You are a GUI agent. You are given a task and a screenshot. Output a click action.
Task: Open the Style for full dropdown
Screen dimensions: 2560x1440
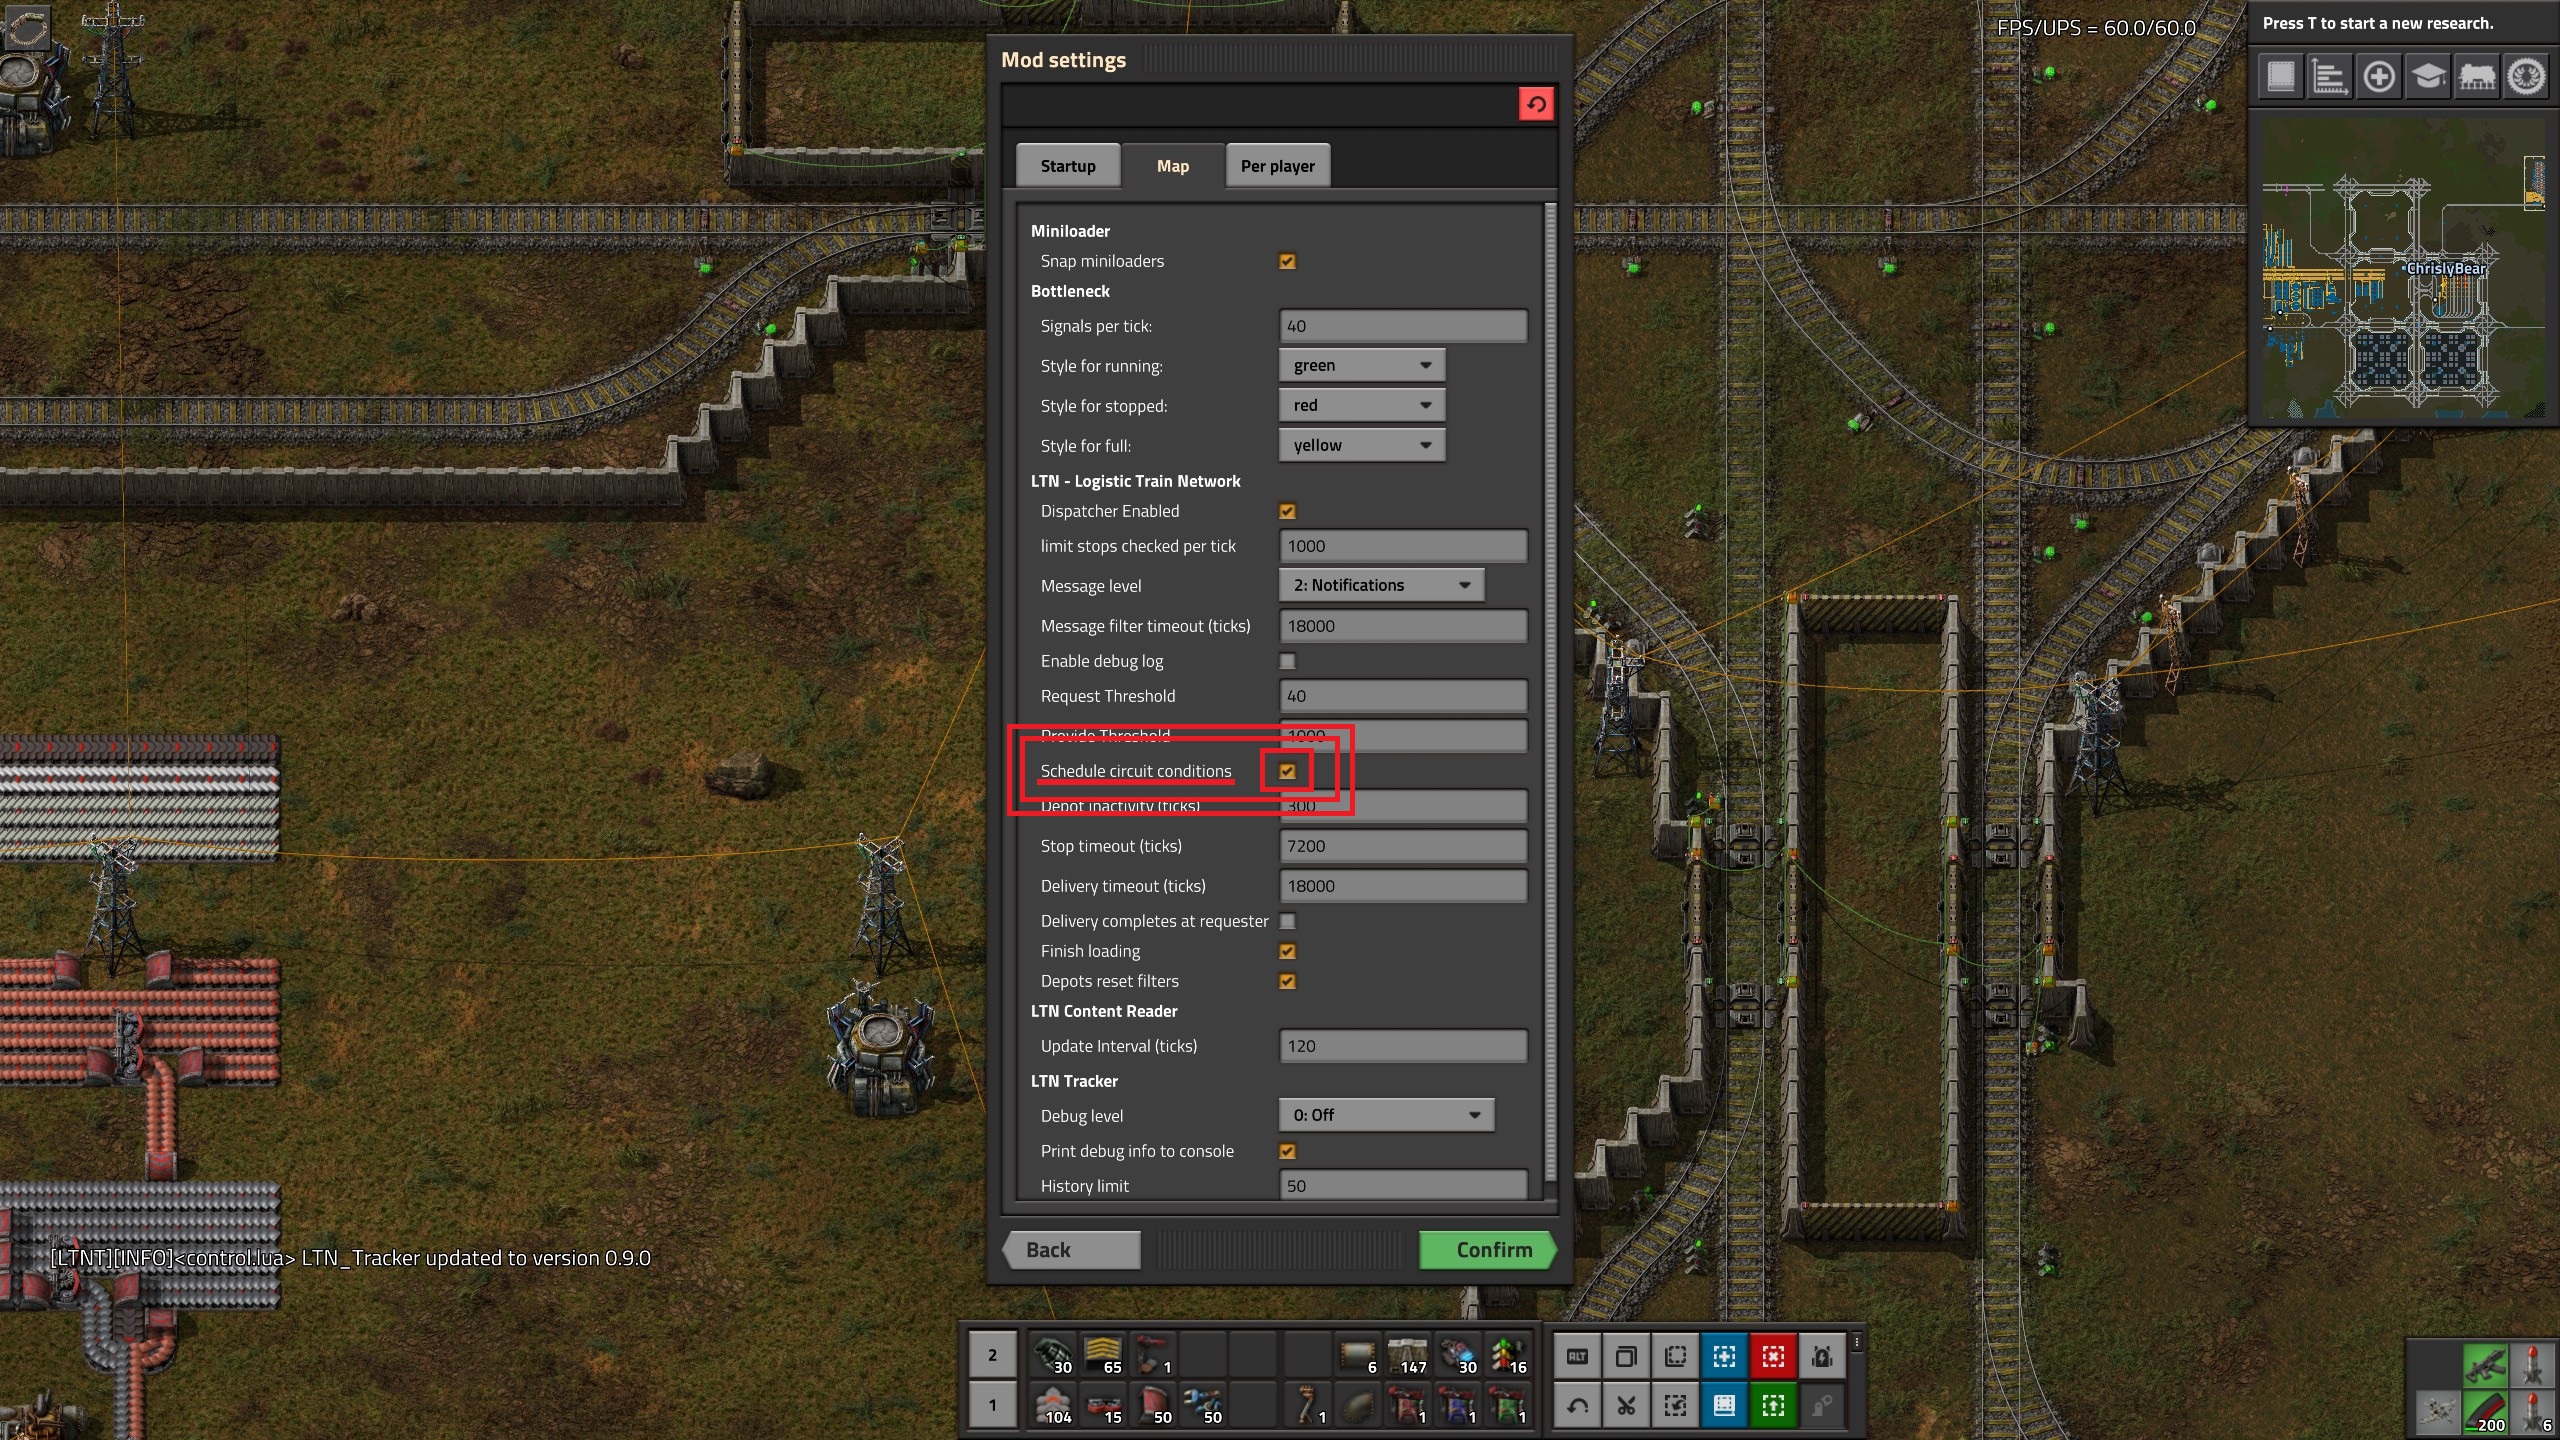pyautogui.click(x=1362, y=445)
